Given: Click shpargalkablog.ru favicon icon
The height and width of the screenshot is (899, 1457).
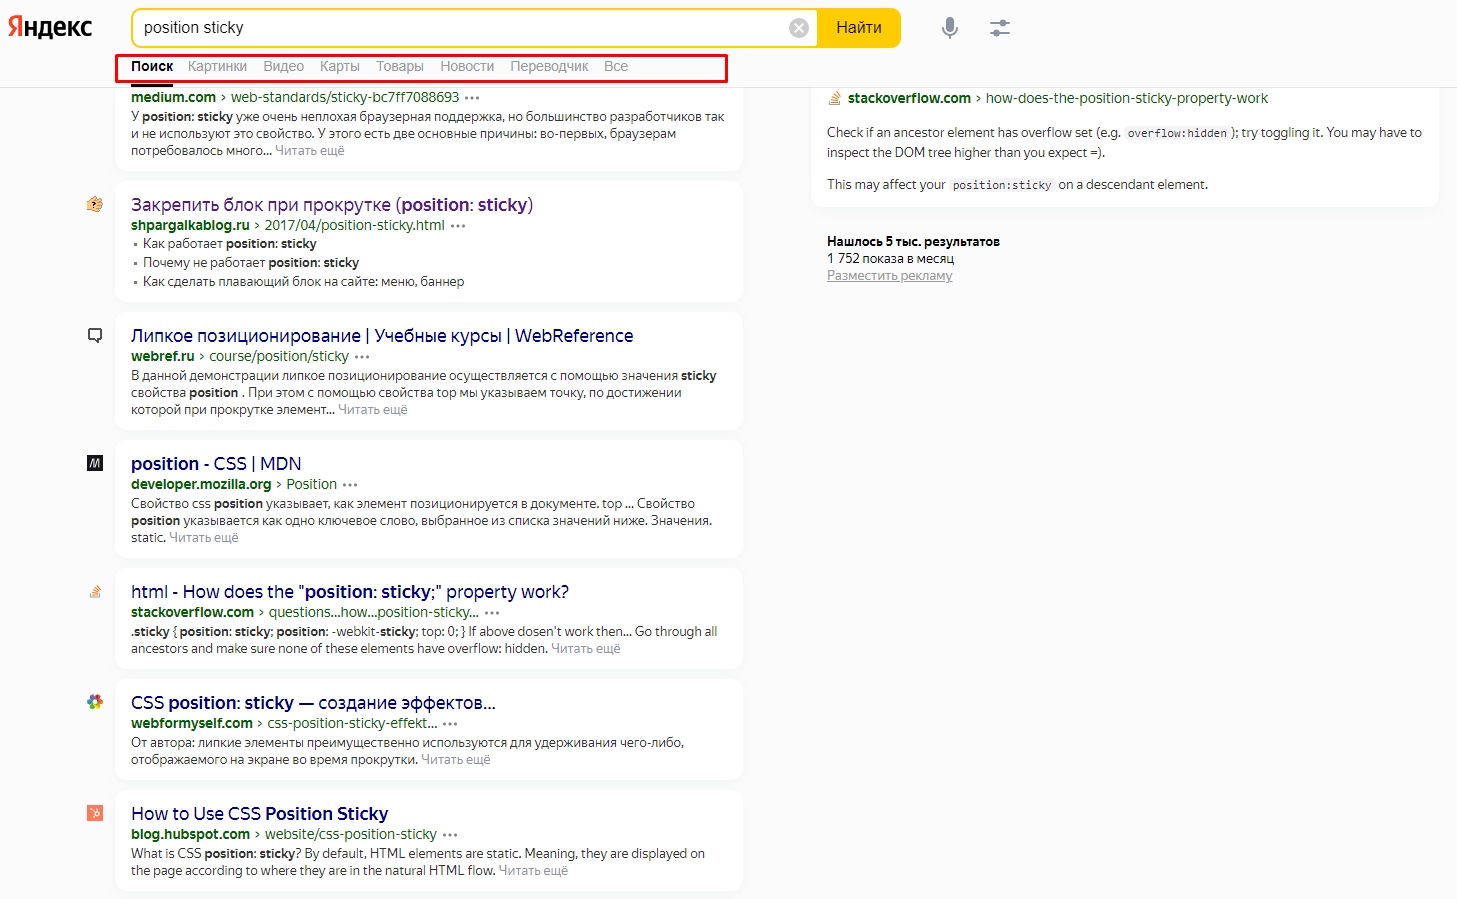Looking at the screenshot, I should coord(95,204).
